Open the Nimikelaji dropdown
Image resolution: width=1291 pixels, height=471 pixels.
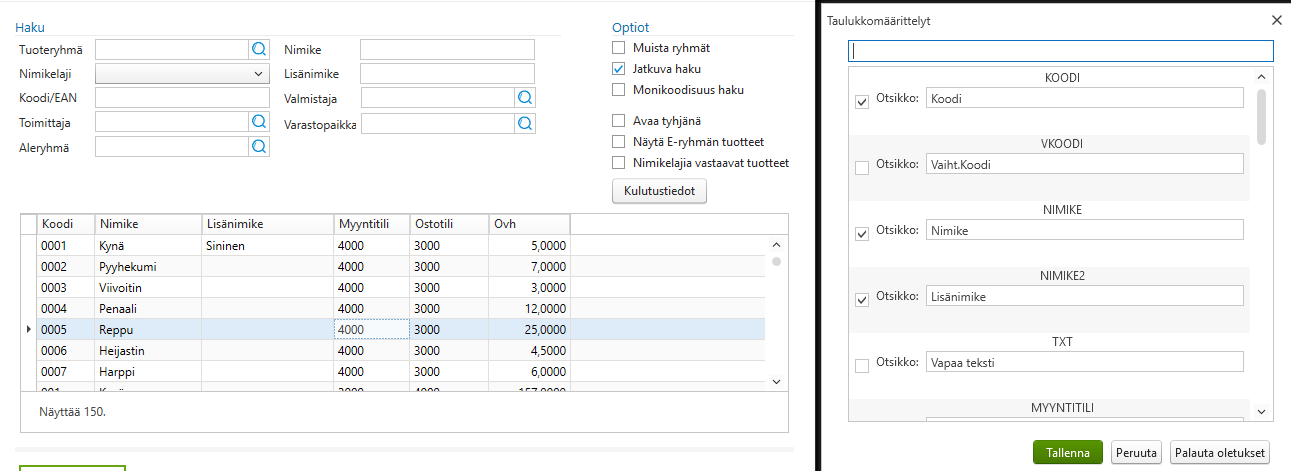click(182, 74)
